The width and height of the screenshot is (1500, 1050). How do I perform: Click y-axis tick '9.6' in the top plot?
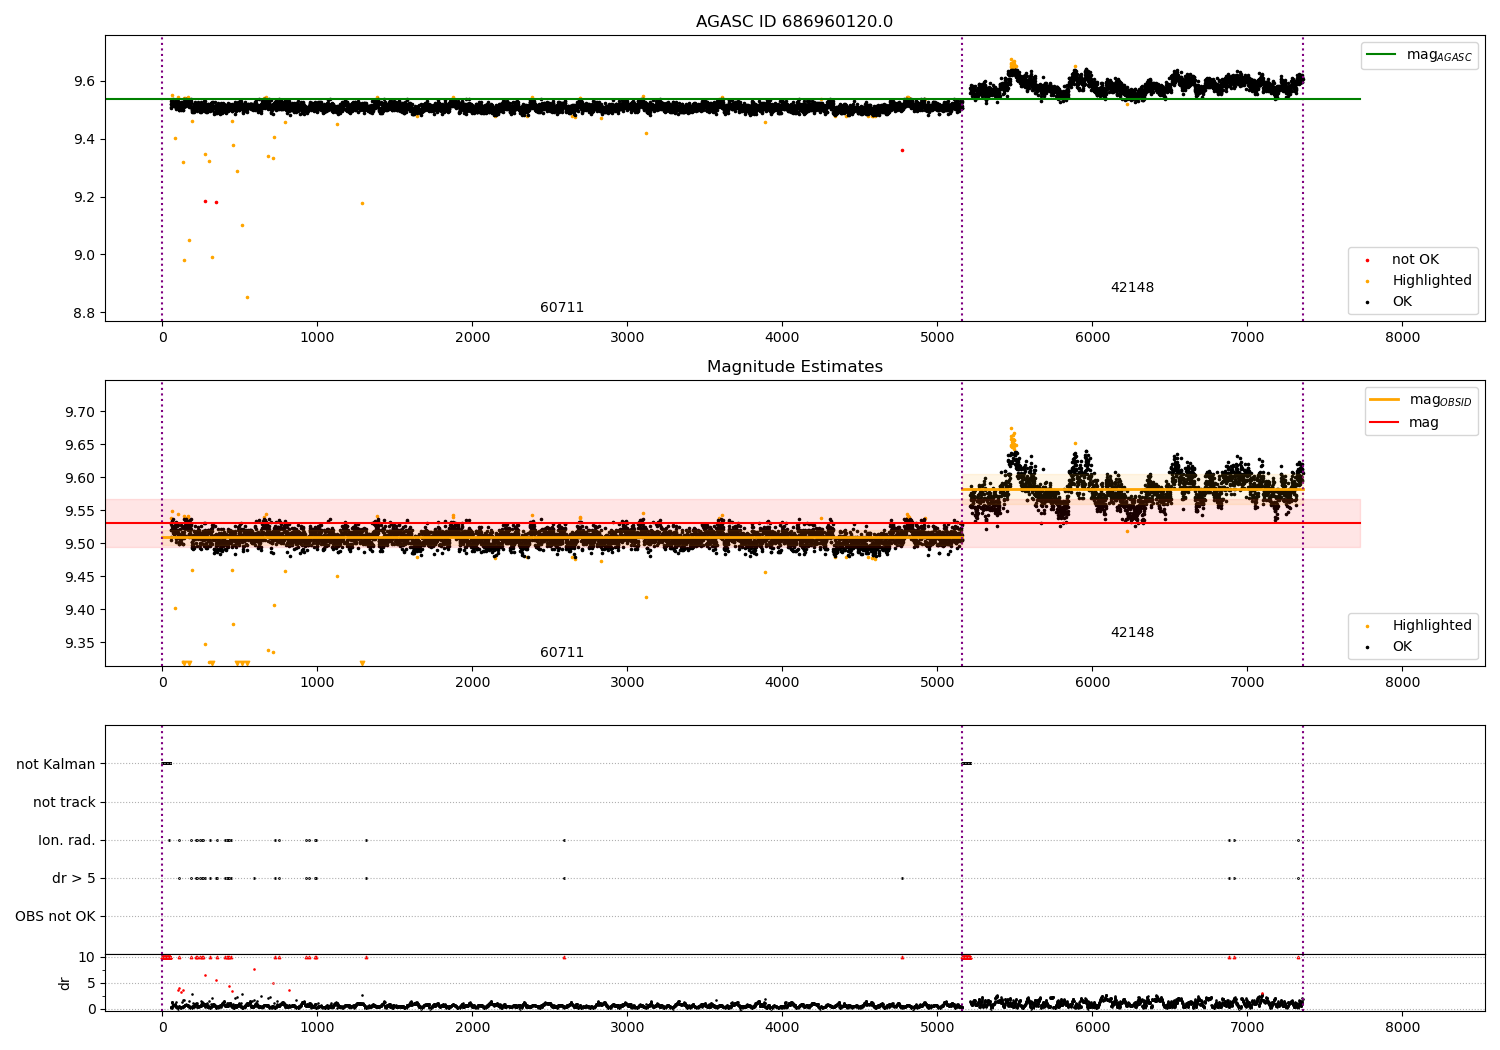click(x=83, y=82)
